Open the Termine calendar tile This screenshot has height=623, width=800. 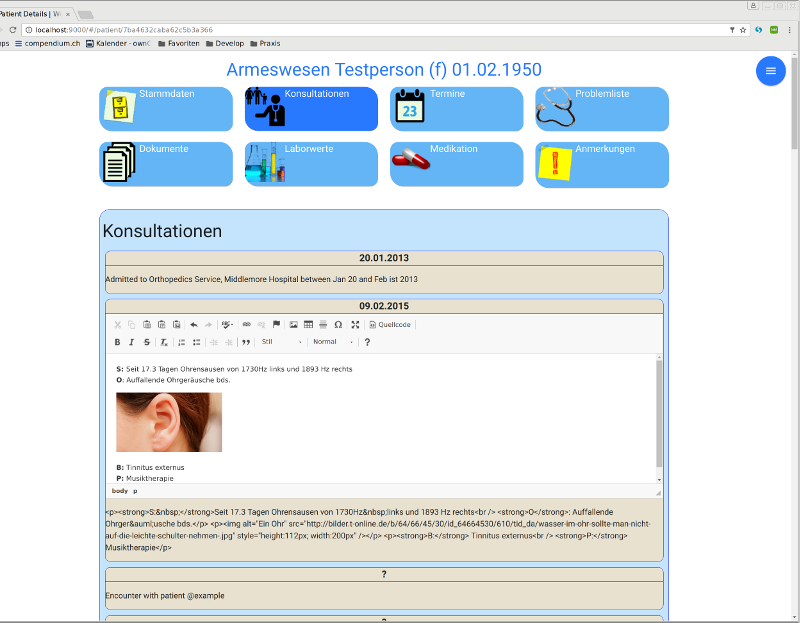tap(457, 109)
